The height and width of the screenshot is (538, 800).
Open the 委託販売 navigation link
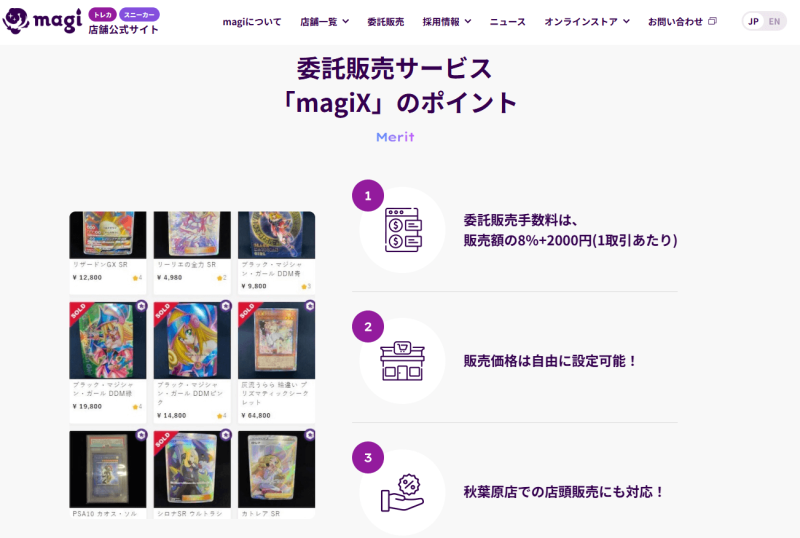[386, 21]
